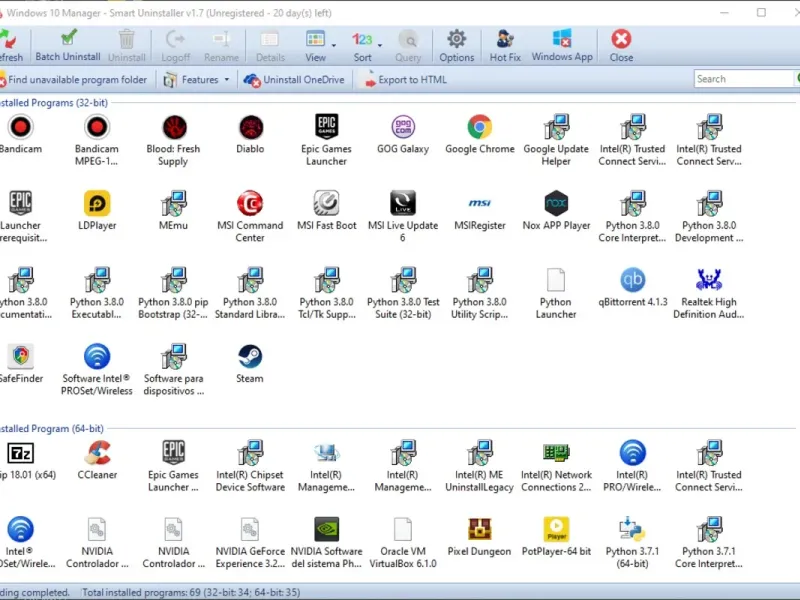Image resolution: width=800 pixels, height=600 pixels.
Task: Click the Installed Programs (32-bit) header
Action: point(54,103)
